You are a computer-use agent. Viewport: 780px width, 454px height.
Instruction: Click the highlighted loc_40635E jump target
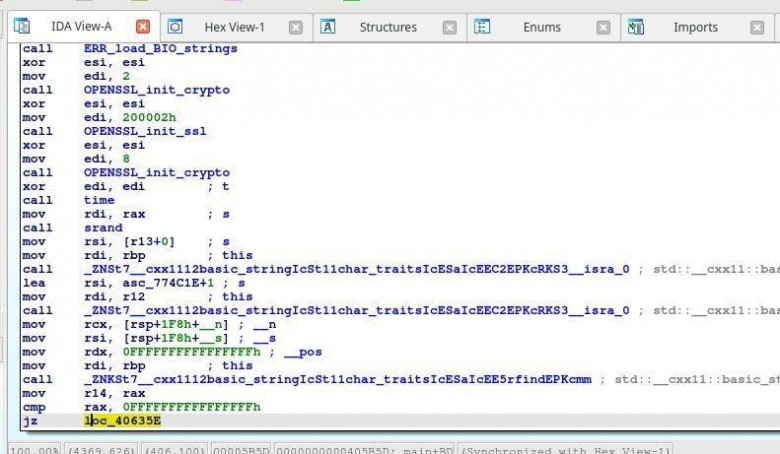pos(122,421)
